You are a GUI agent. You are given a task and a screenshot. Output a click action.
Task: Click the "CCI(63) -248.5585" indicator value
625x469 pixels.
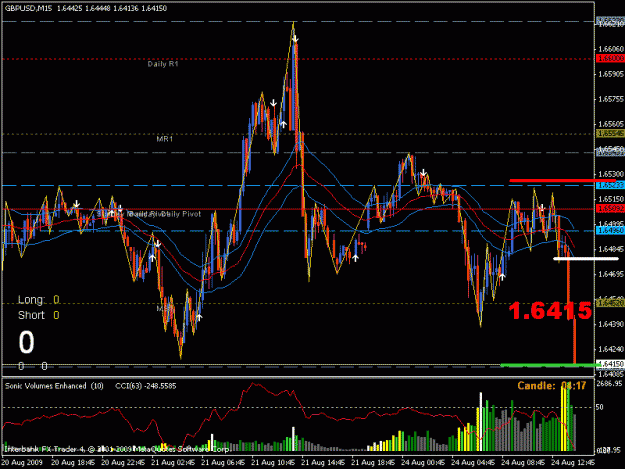point(145,386)
